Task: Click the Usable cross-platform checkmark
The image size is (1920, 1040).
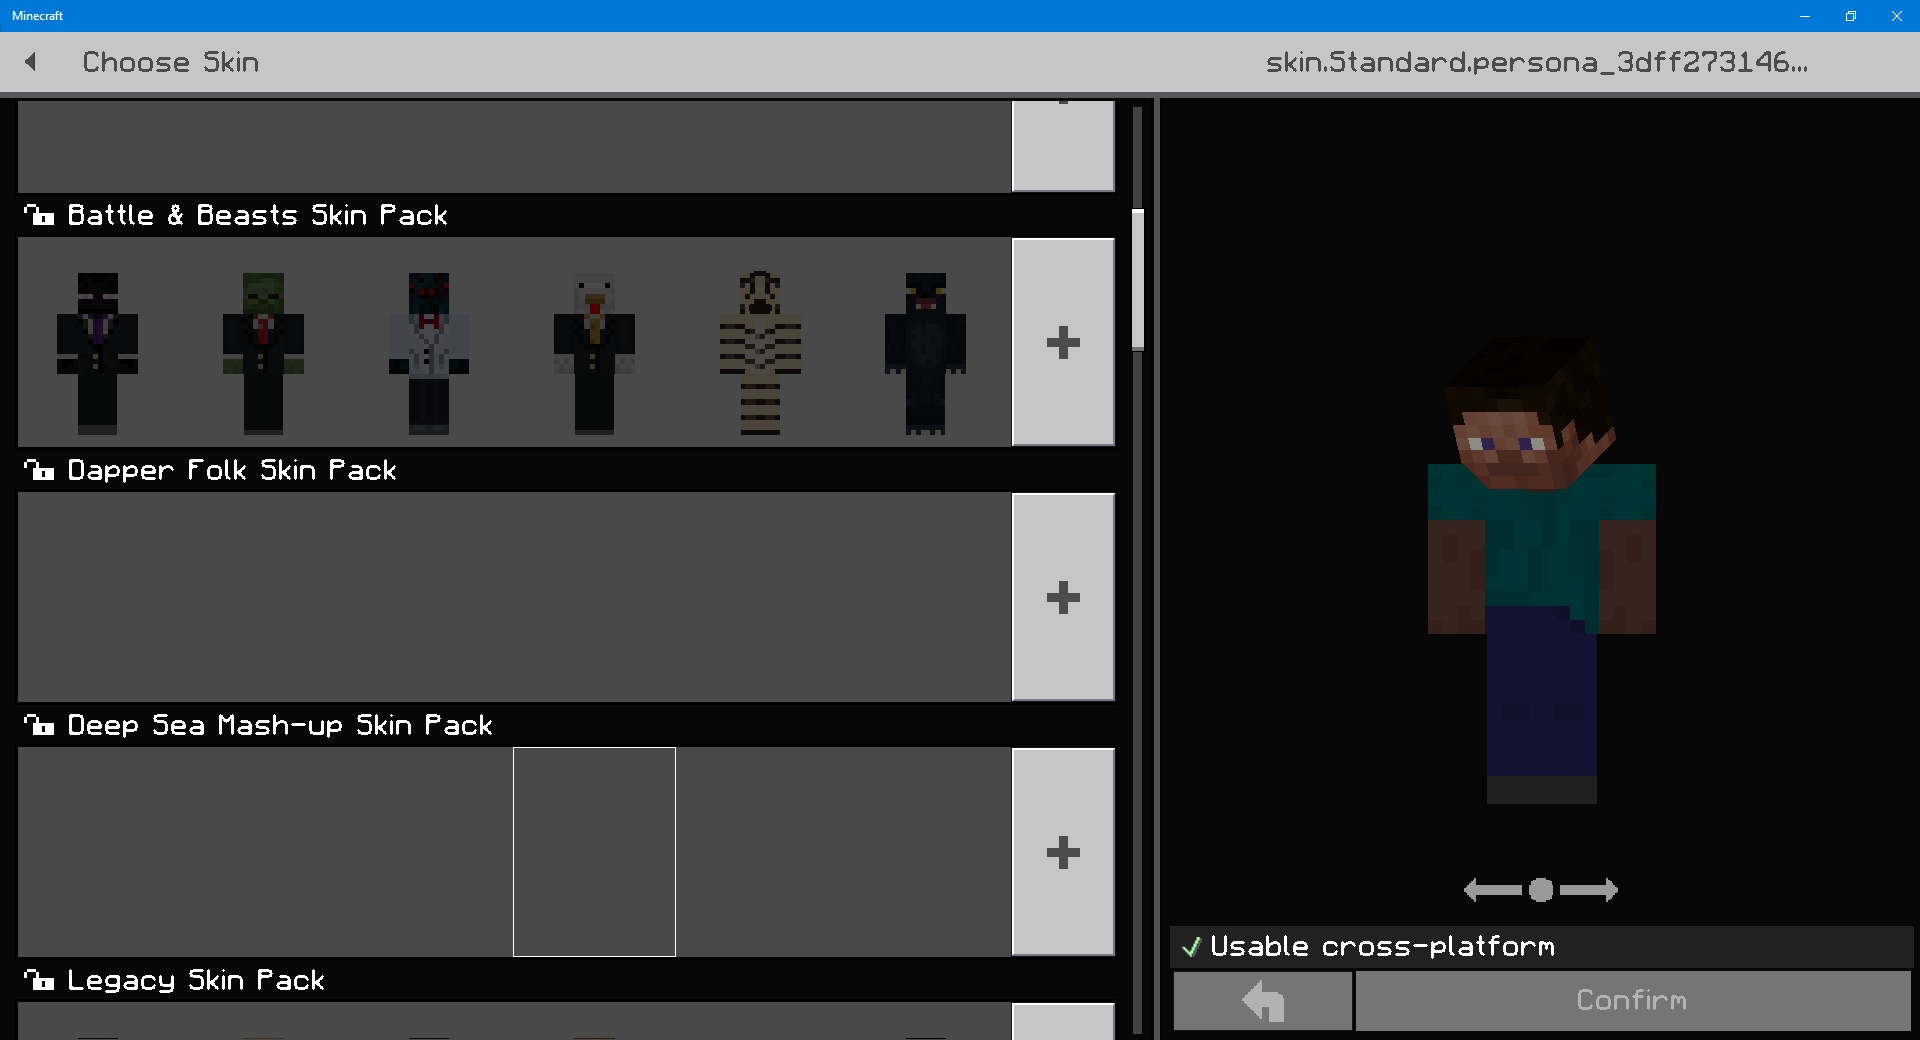Action: click(x=1191, y=947)
